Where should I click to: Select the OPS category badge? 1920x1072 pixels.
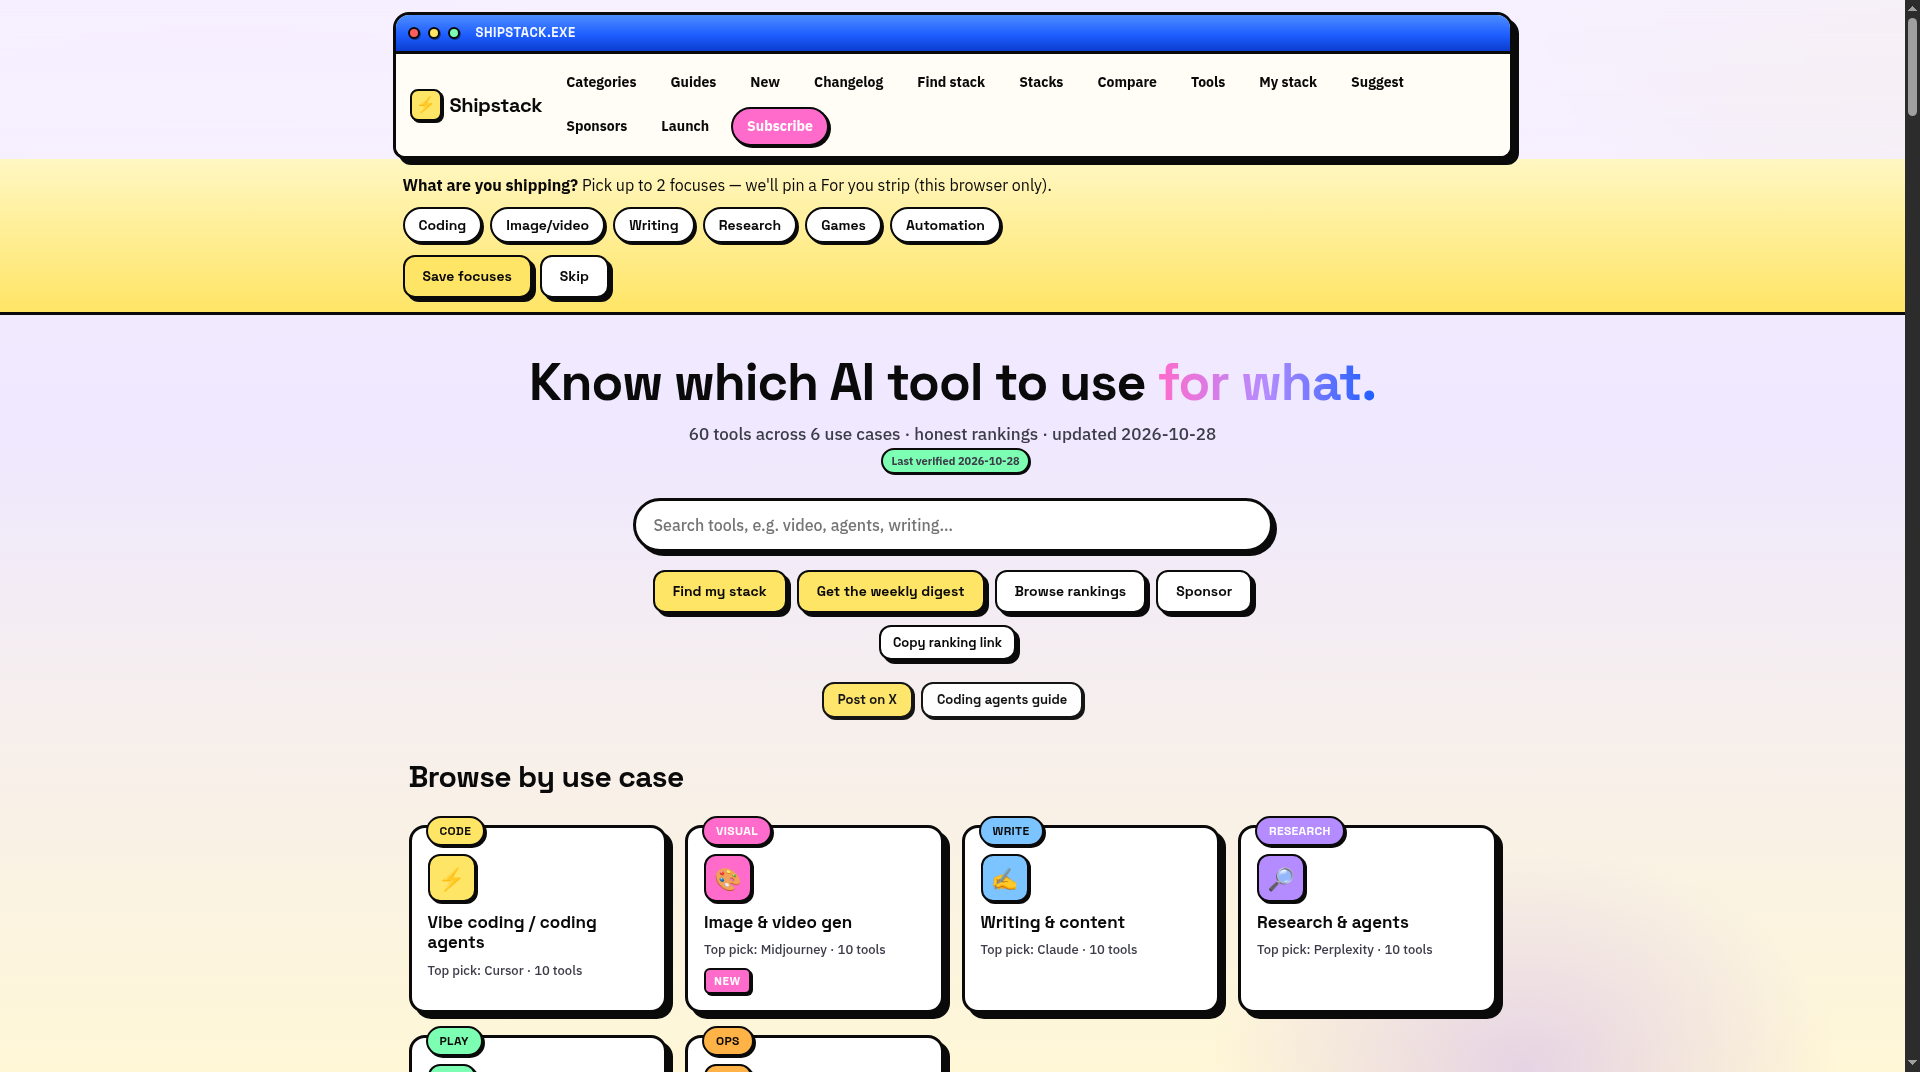tap(728, 1041)
